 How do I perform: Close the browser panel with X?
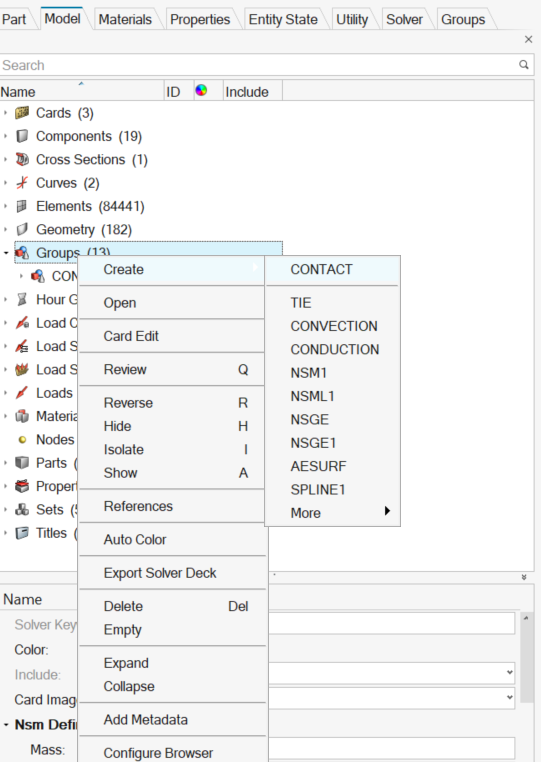[528, 39]
